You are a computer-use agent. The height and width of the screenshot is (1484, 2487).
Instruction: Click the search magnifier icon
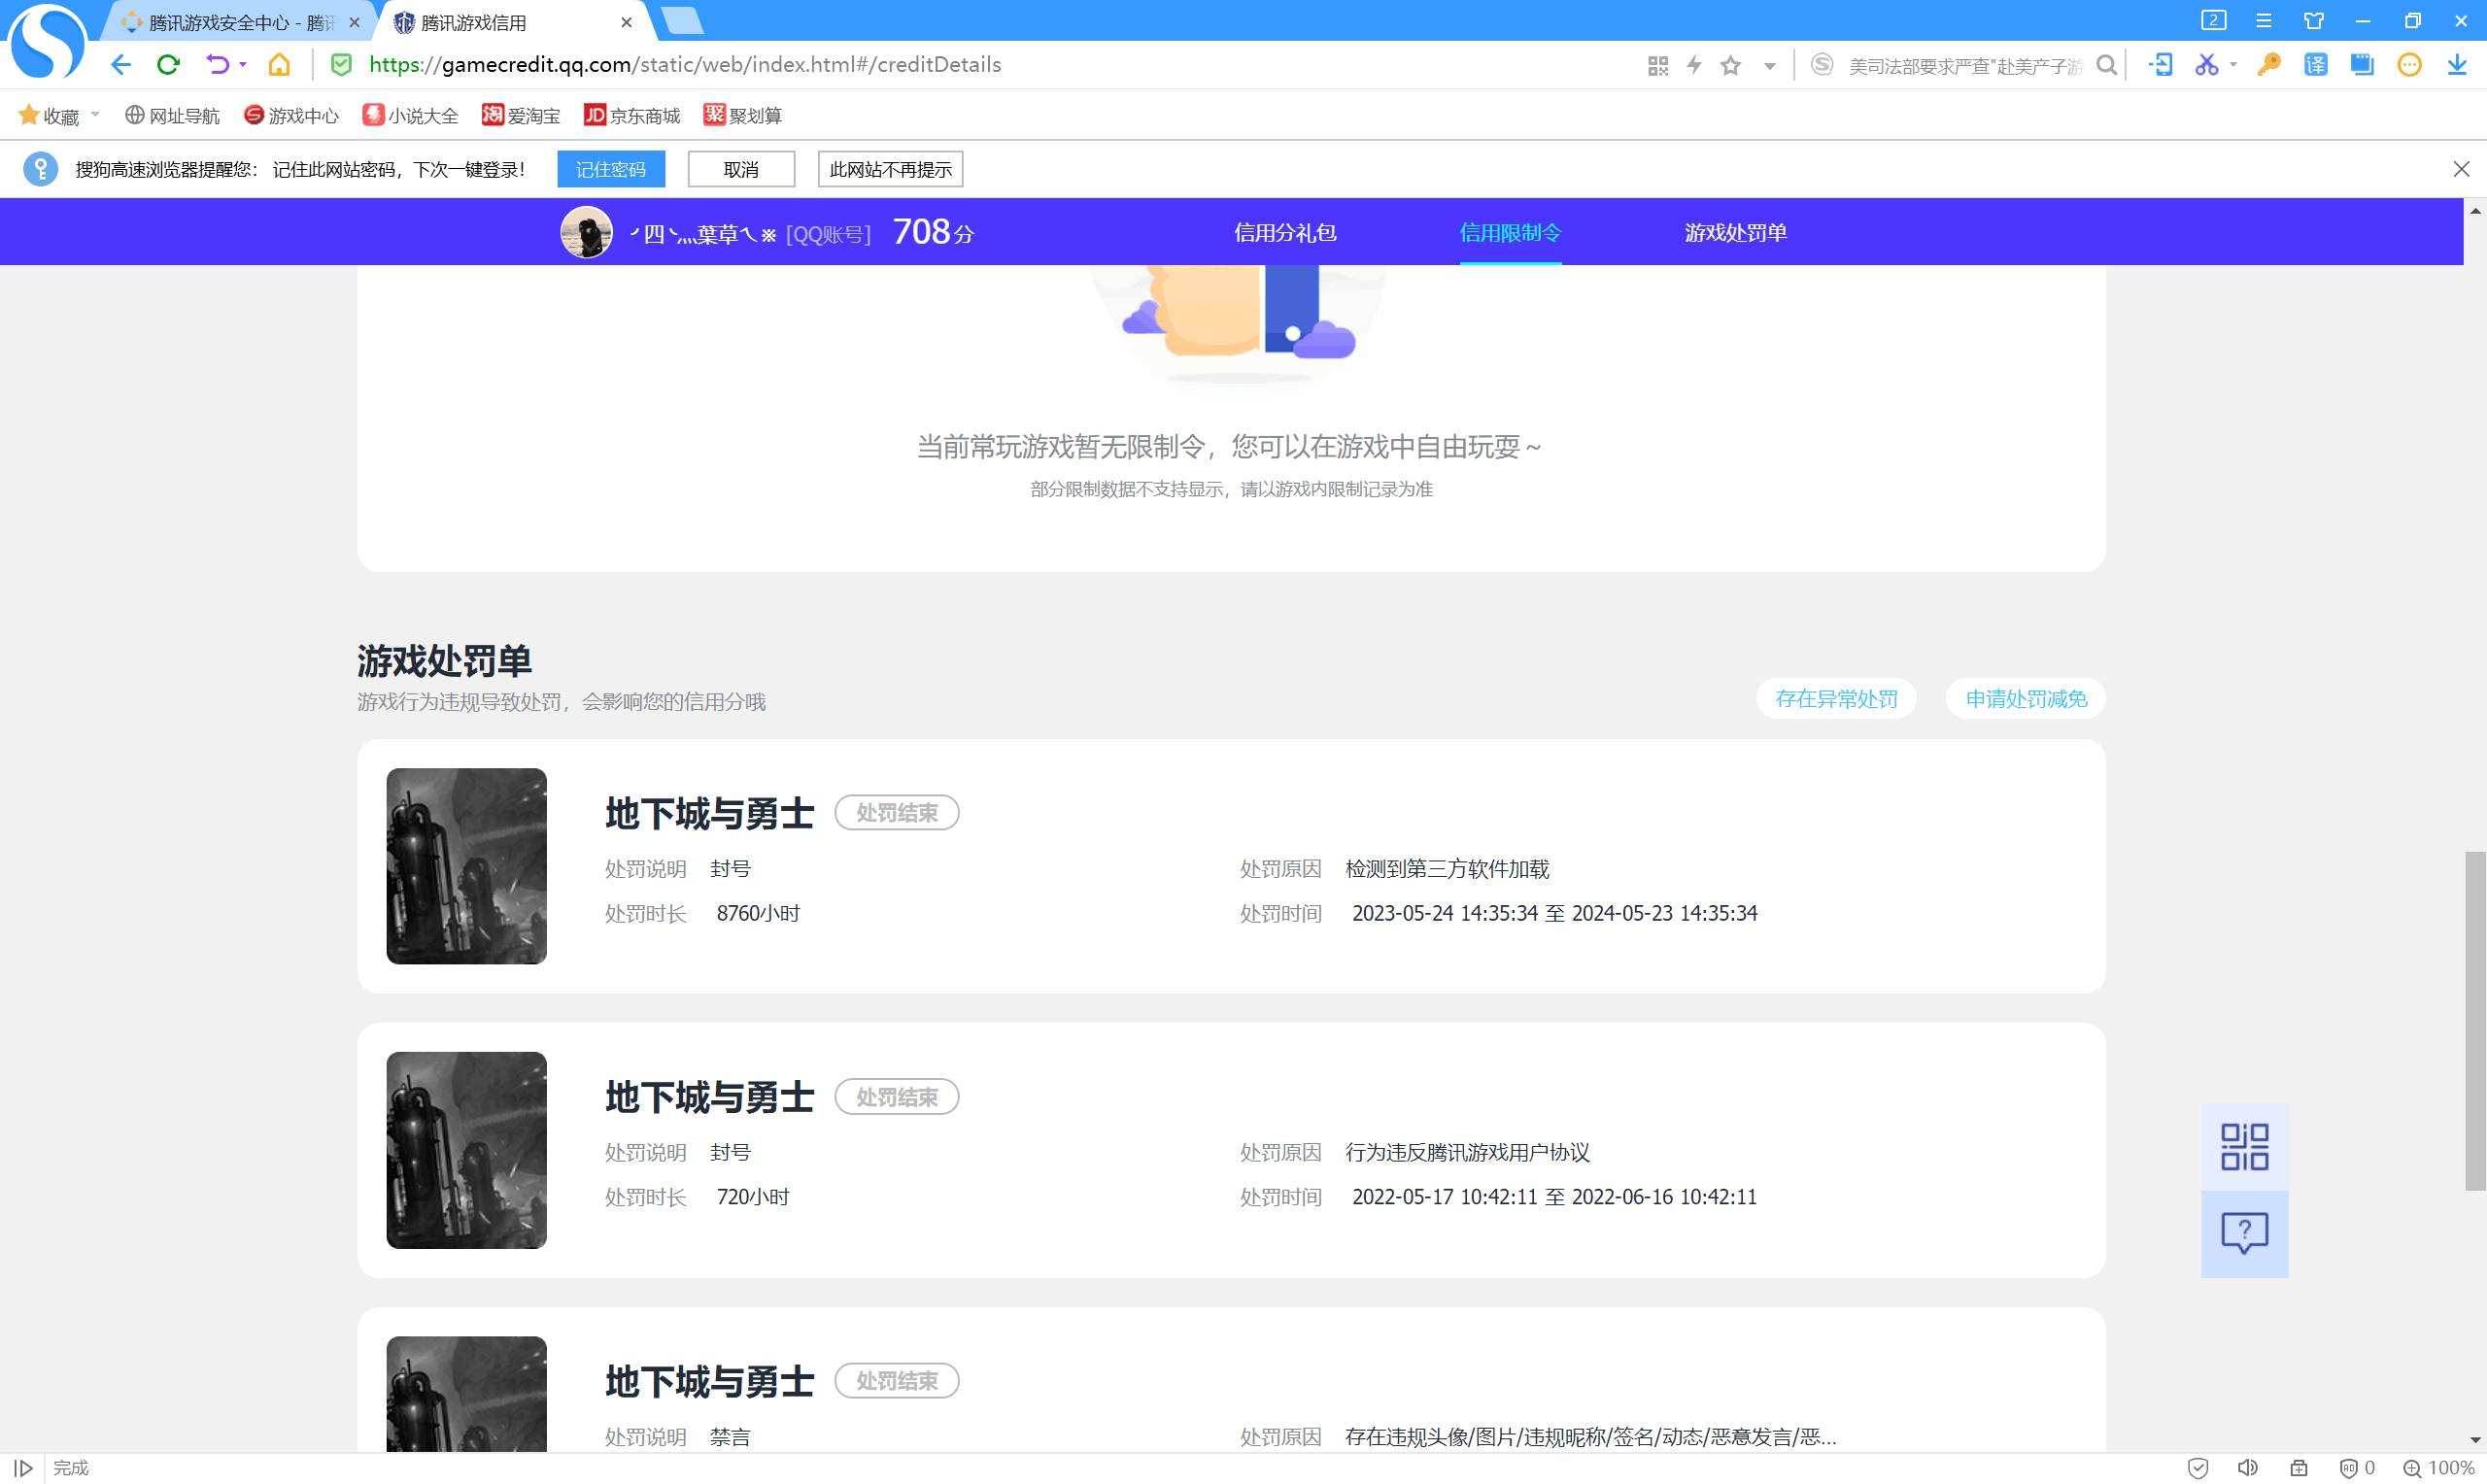click(x=2107, y=66)
